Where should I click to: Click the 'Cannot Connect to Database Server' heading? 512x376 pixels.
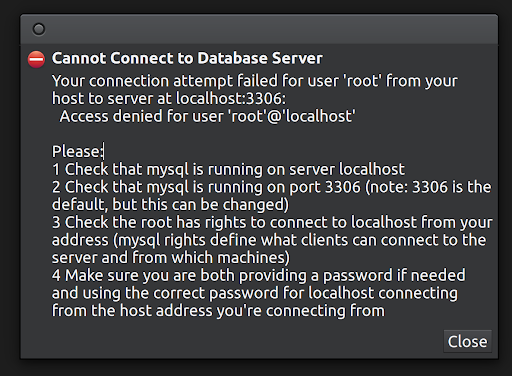tap(187, 58)
